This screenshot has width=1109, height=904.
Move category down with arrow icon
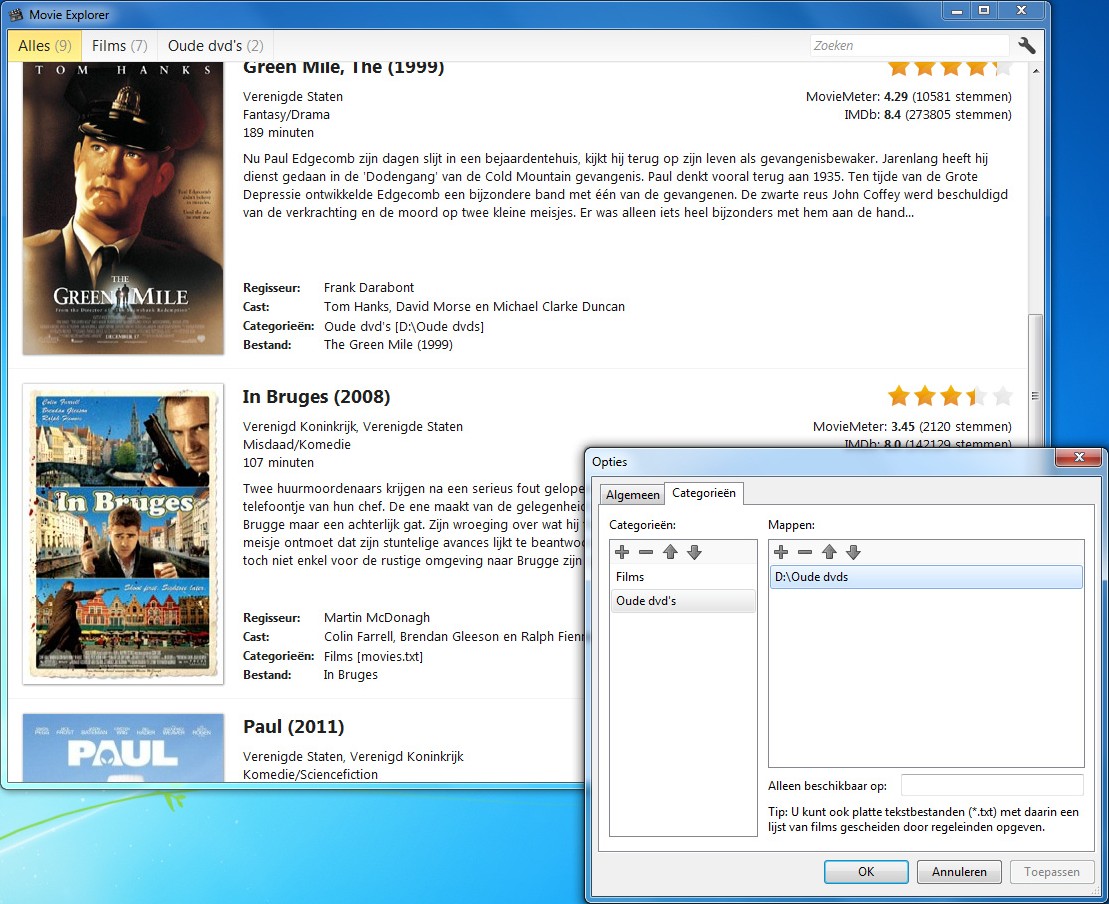[694, 552]
